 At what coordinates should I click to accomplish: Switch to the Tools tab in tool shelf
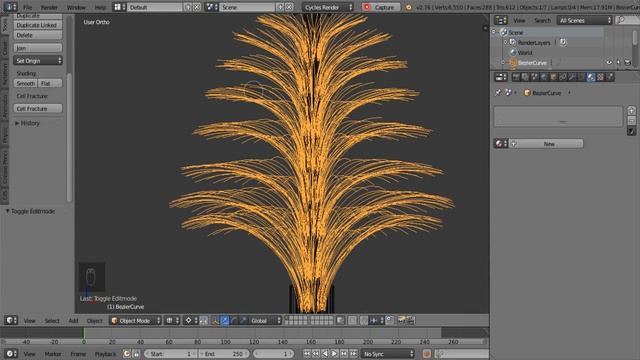point(4,25)
